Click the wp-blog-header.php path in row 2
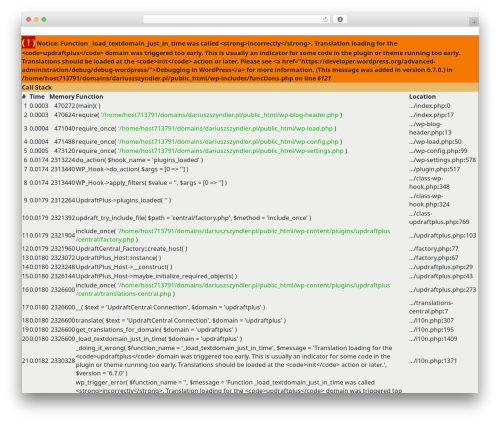The width and height of the screenshot is (500, 423). tap(220, 115)
